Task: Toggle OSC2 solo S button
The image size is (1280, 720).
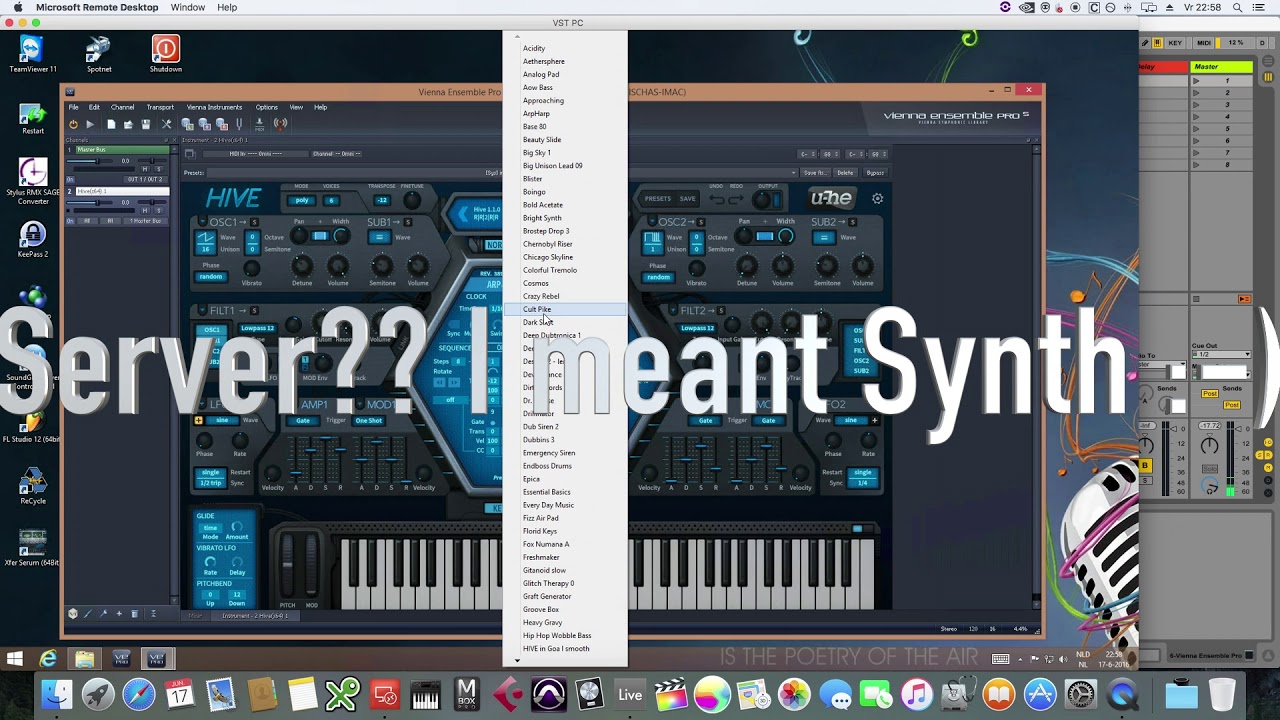Action: point(699,222)
